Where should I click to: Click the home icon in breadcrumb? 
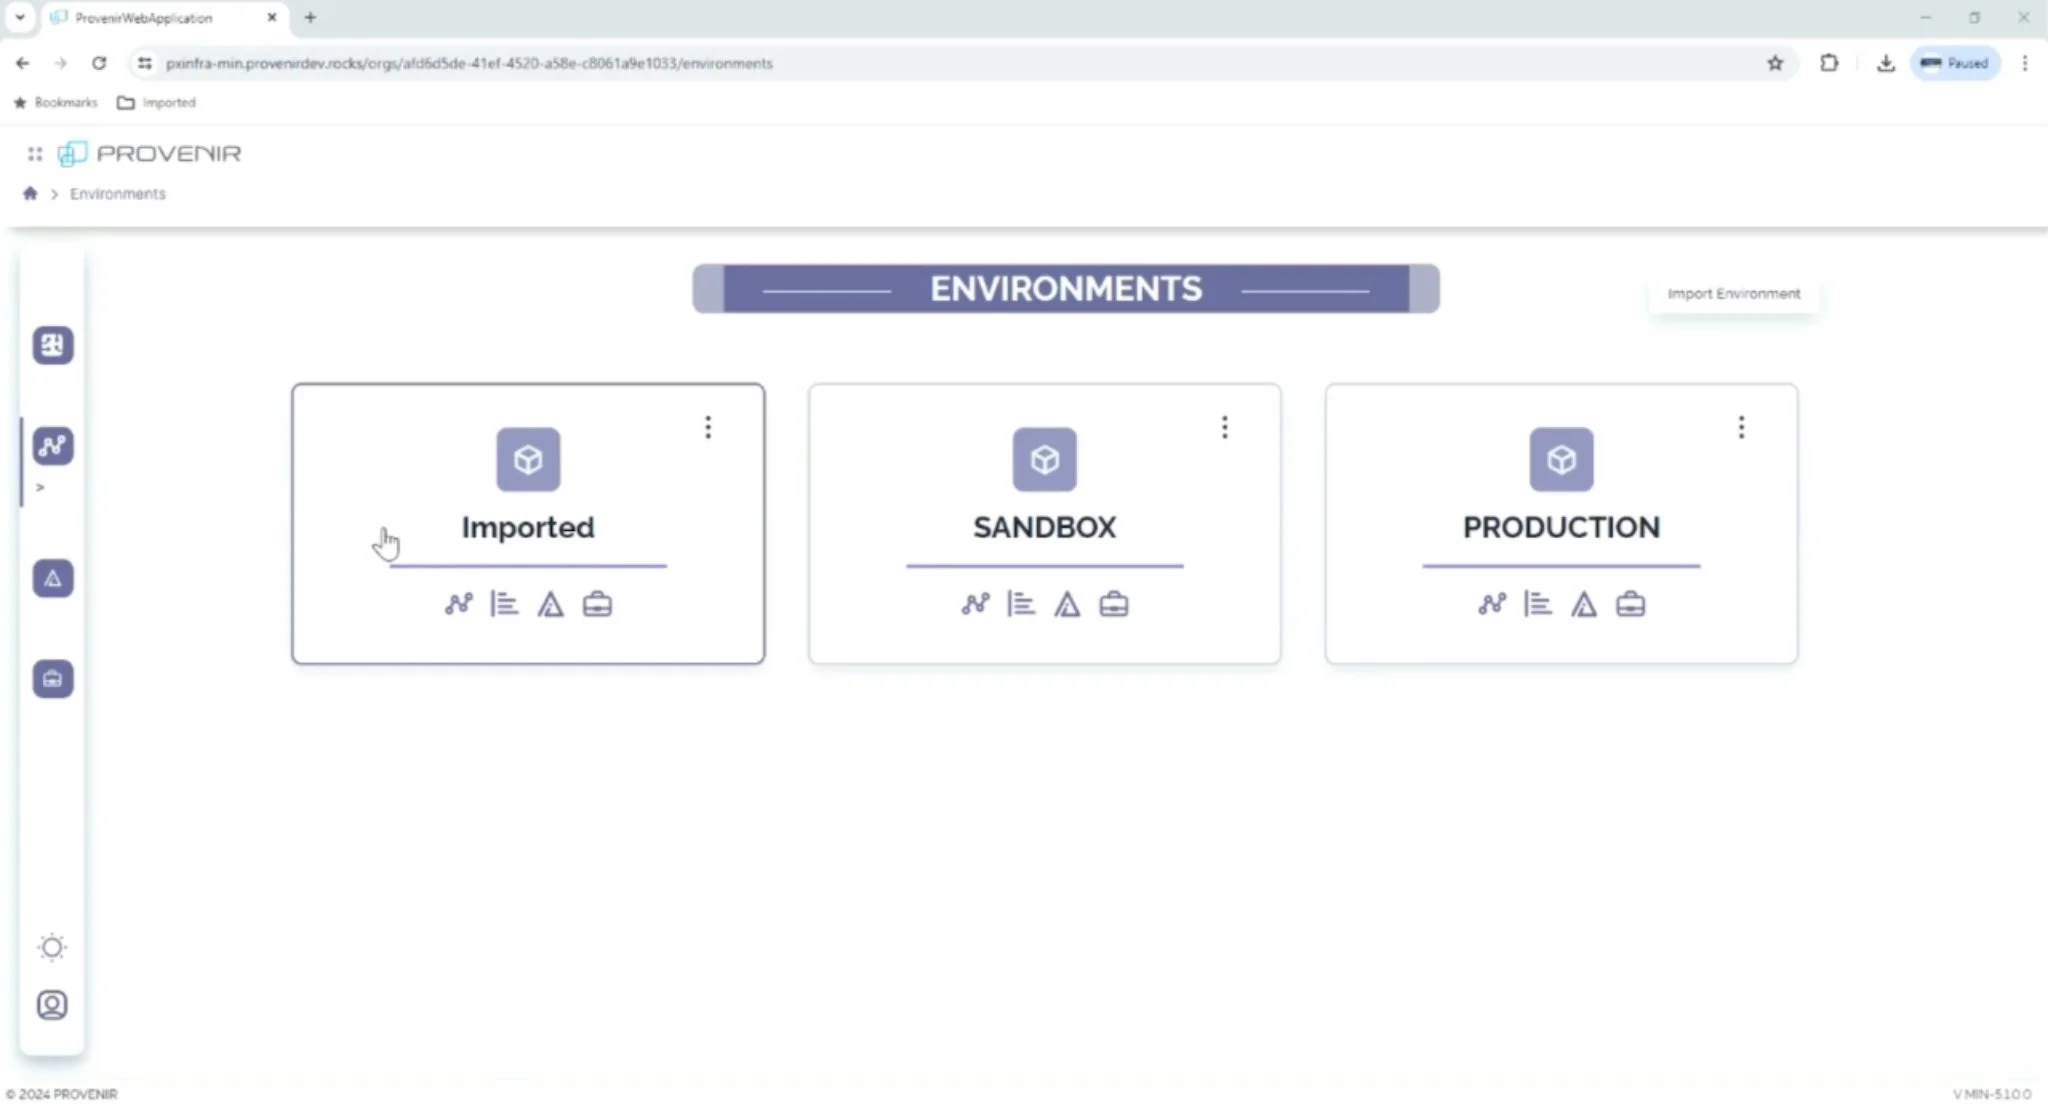click(30, 194)
